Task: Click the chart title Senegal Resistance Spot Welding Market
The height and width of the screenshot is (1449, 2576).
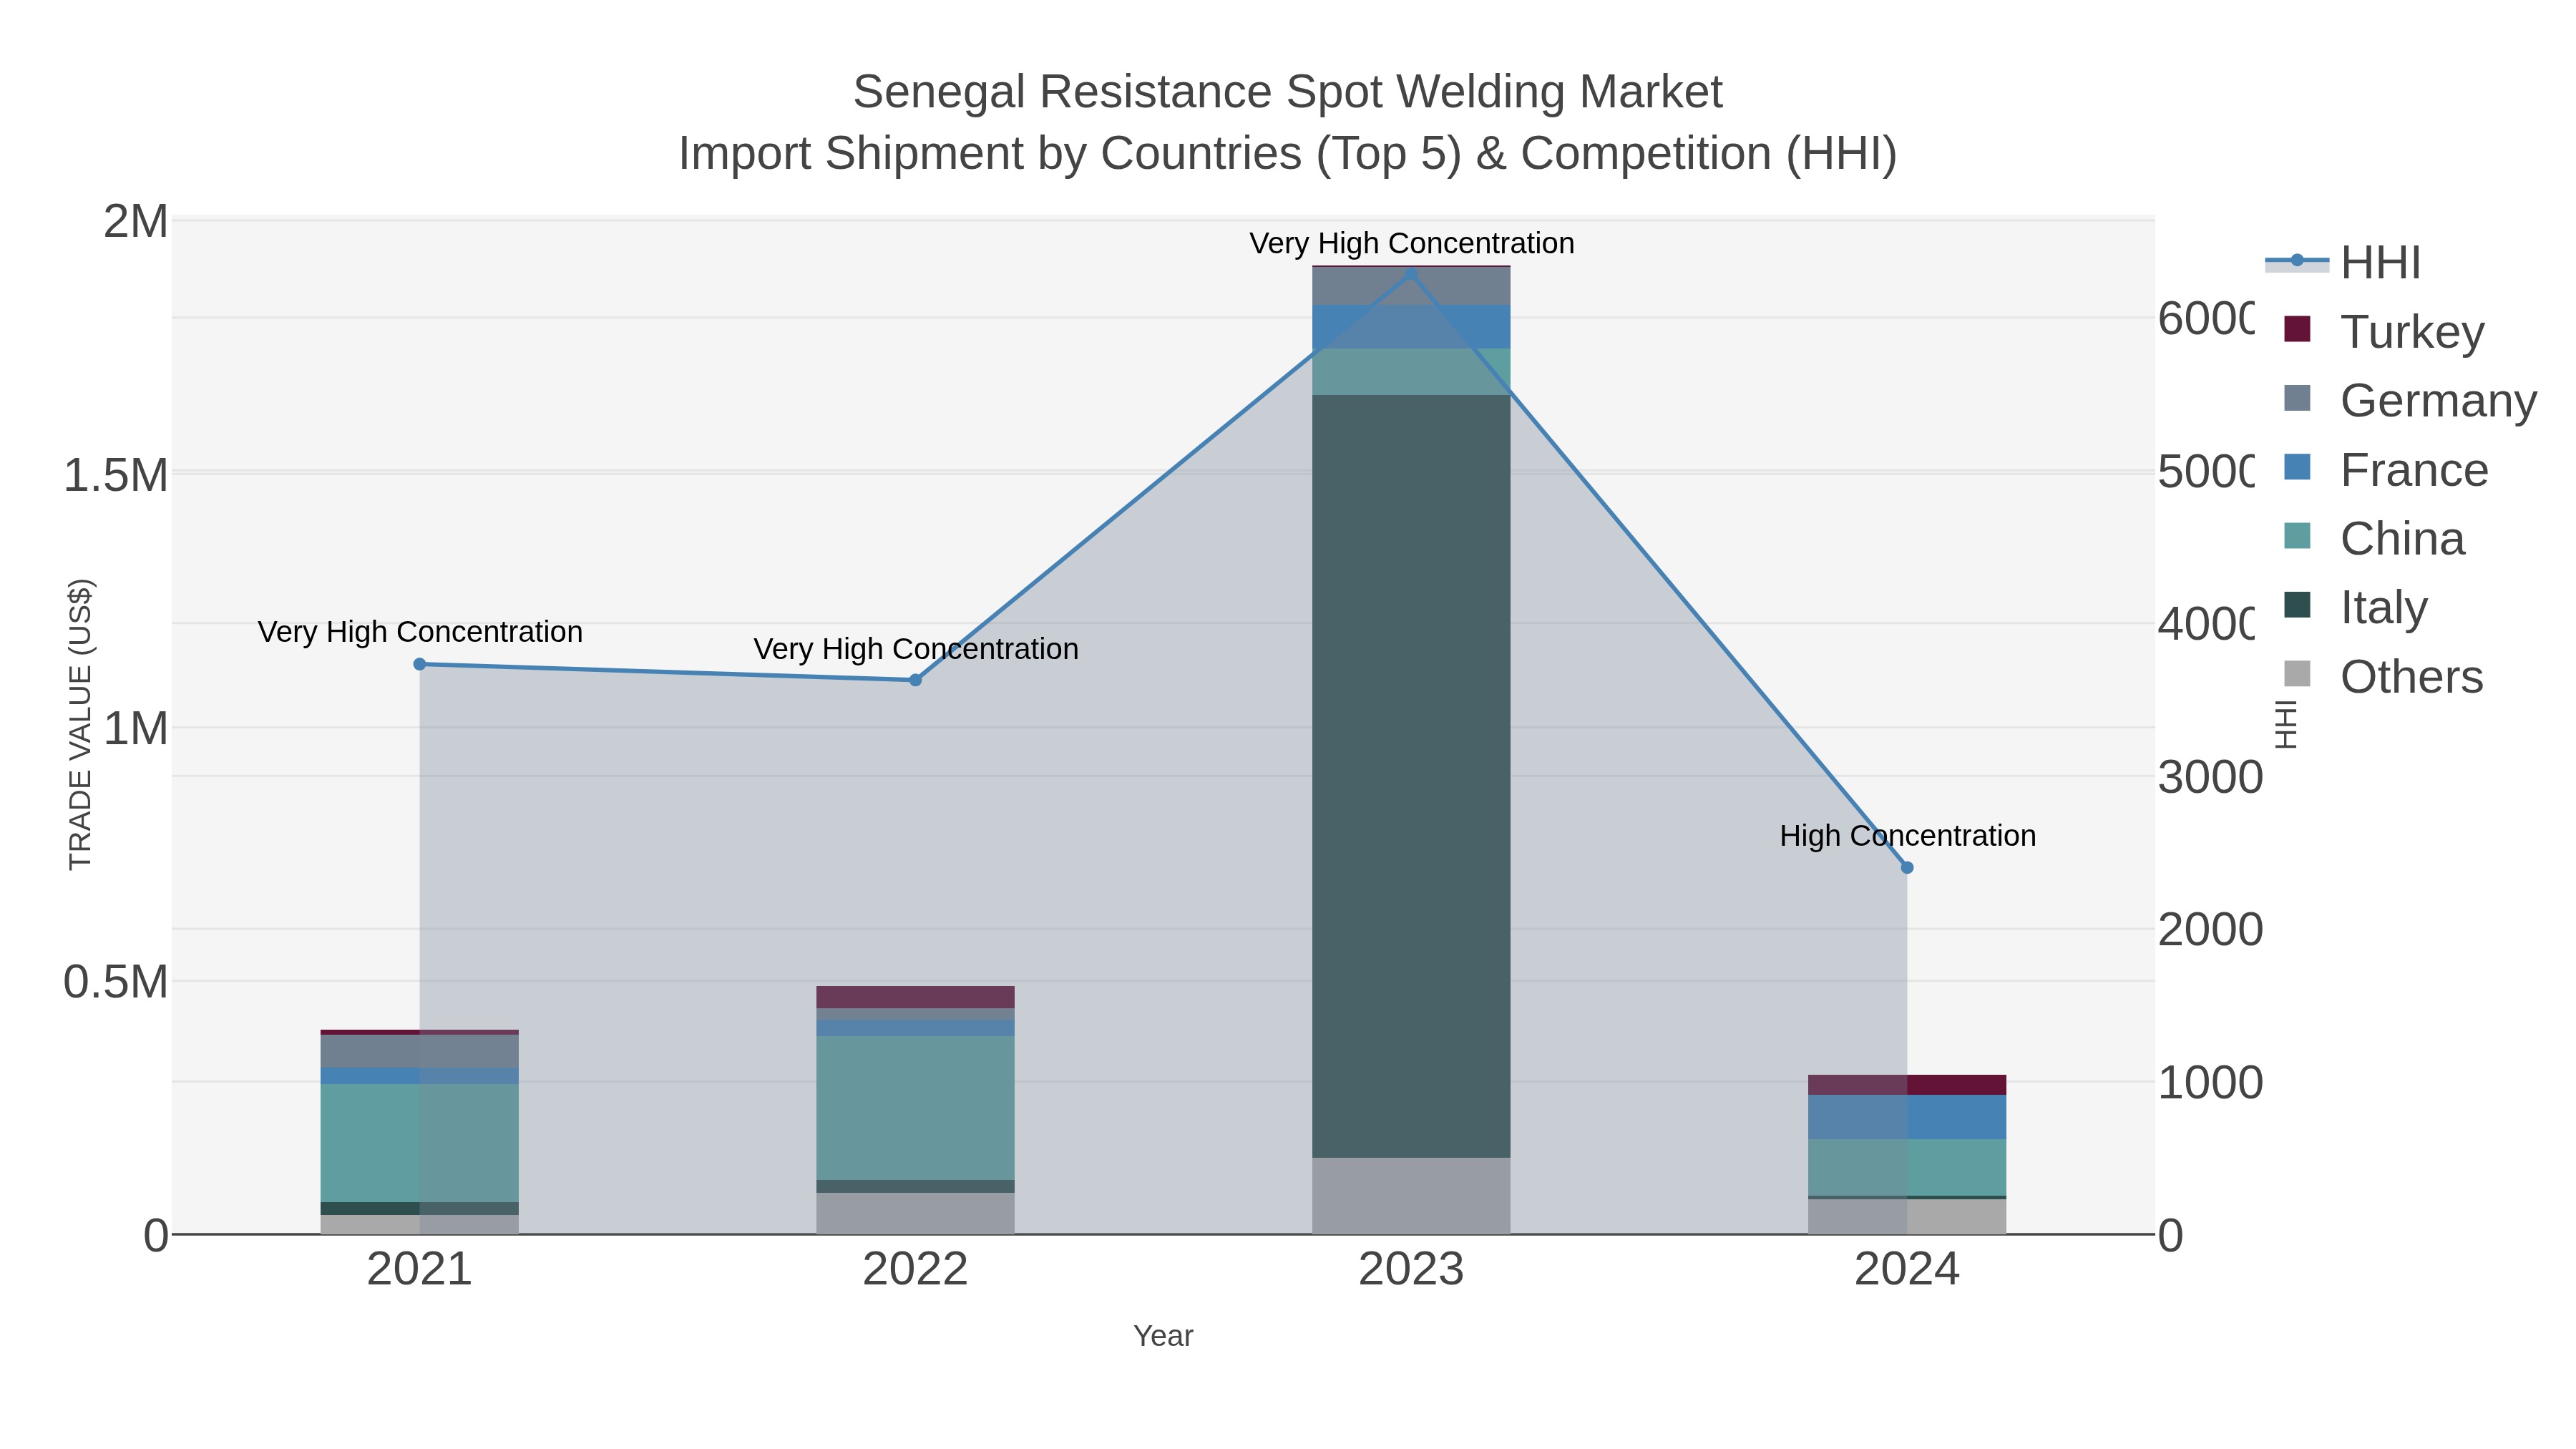Action: [x=1288, y=92]
